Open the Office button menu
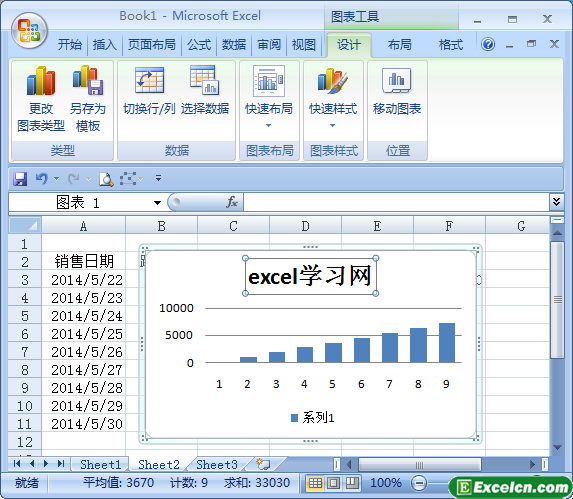 click(x=29, y=31)
